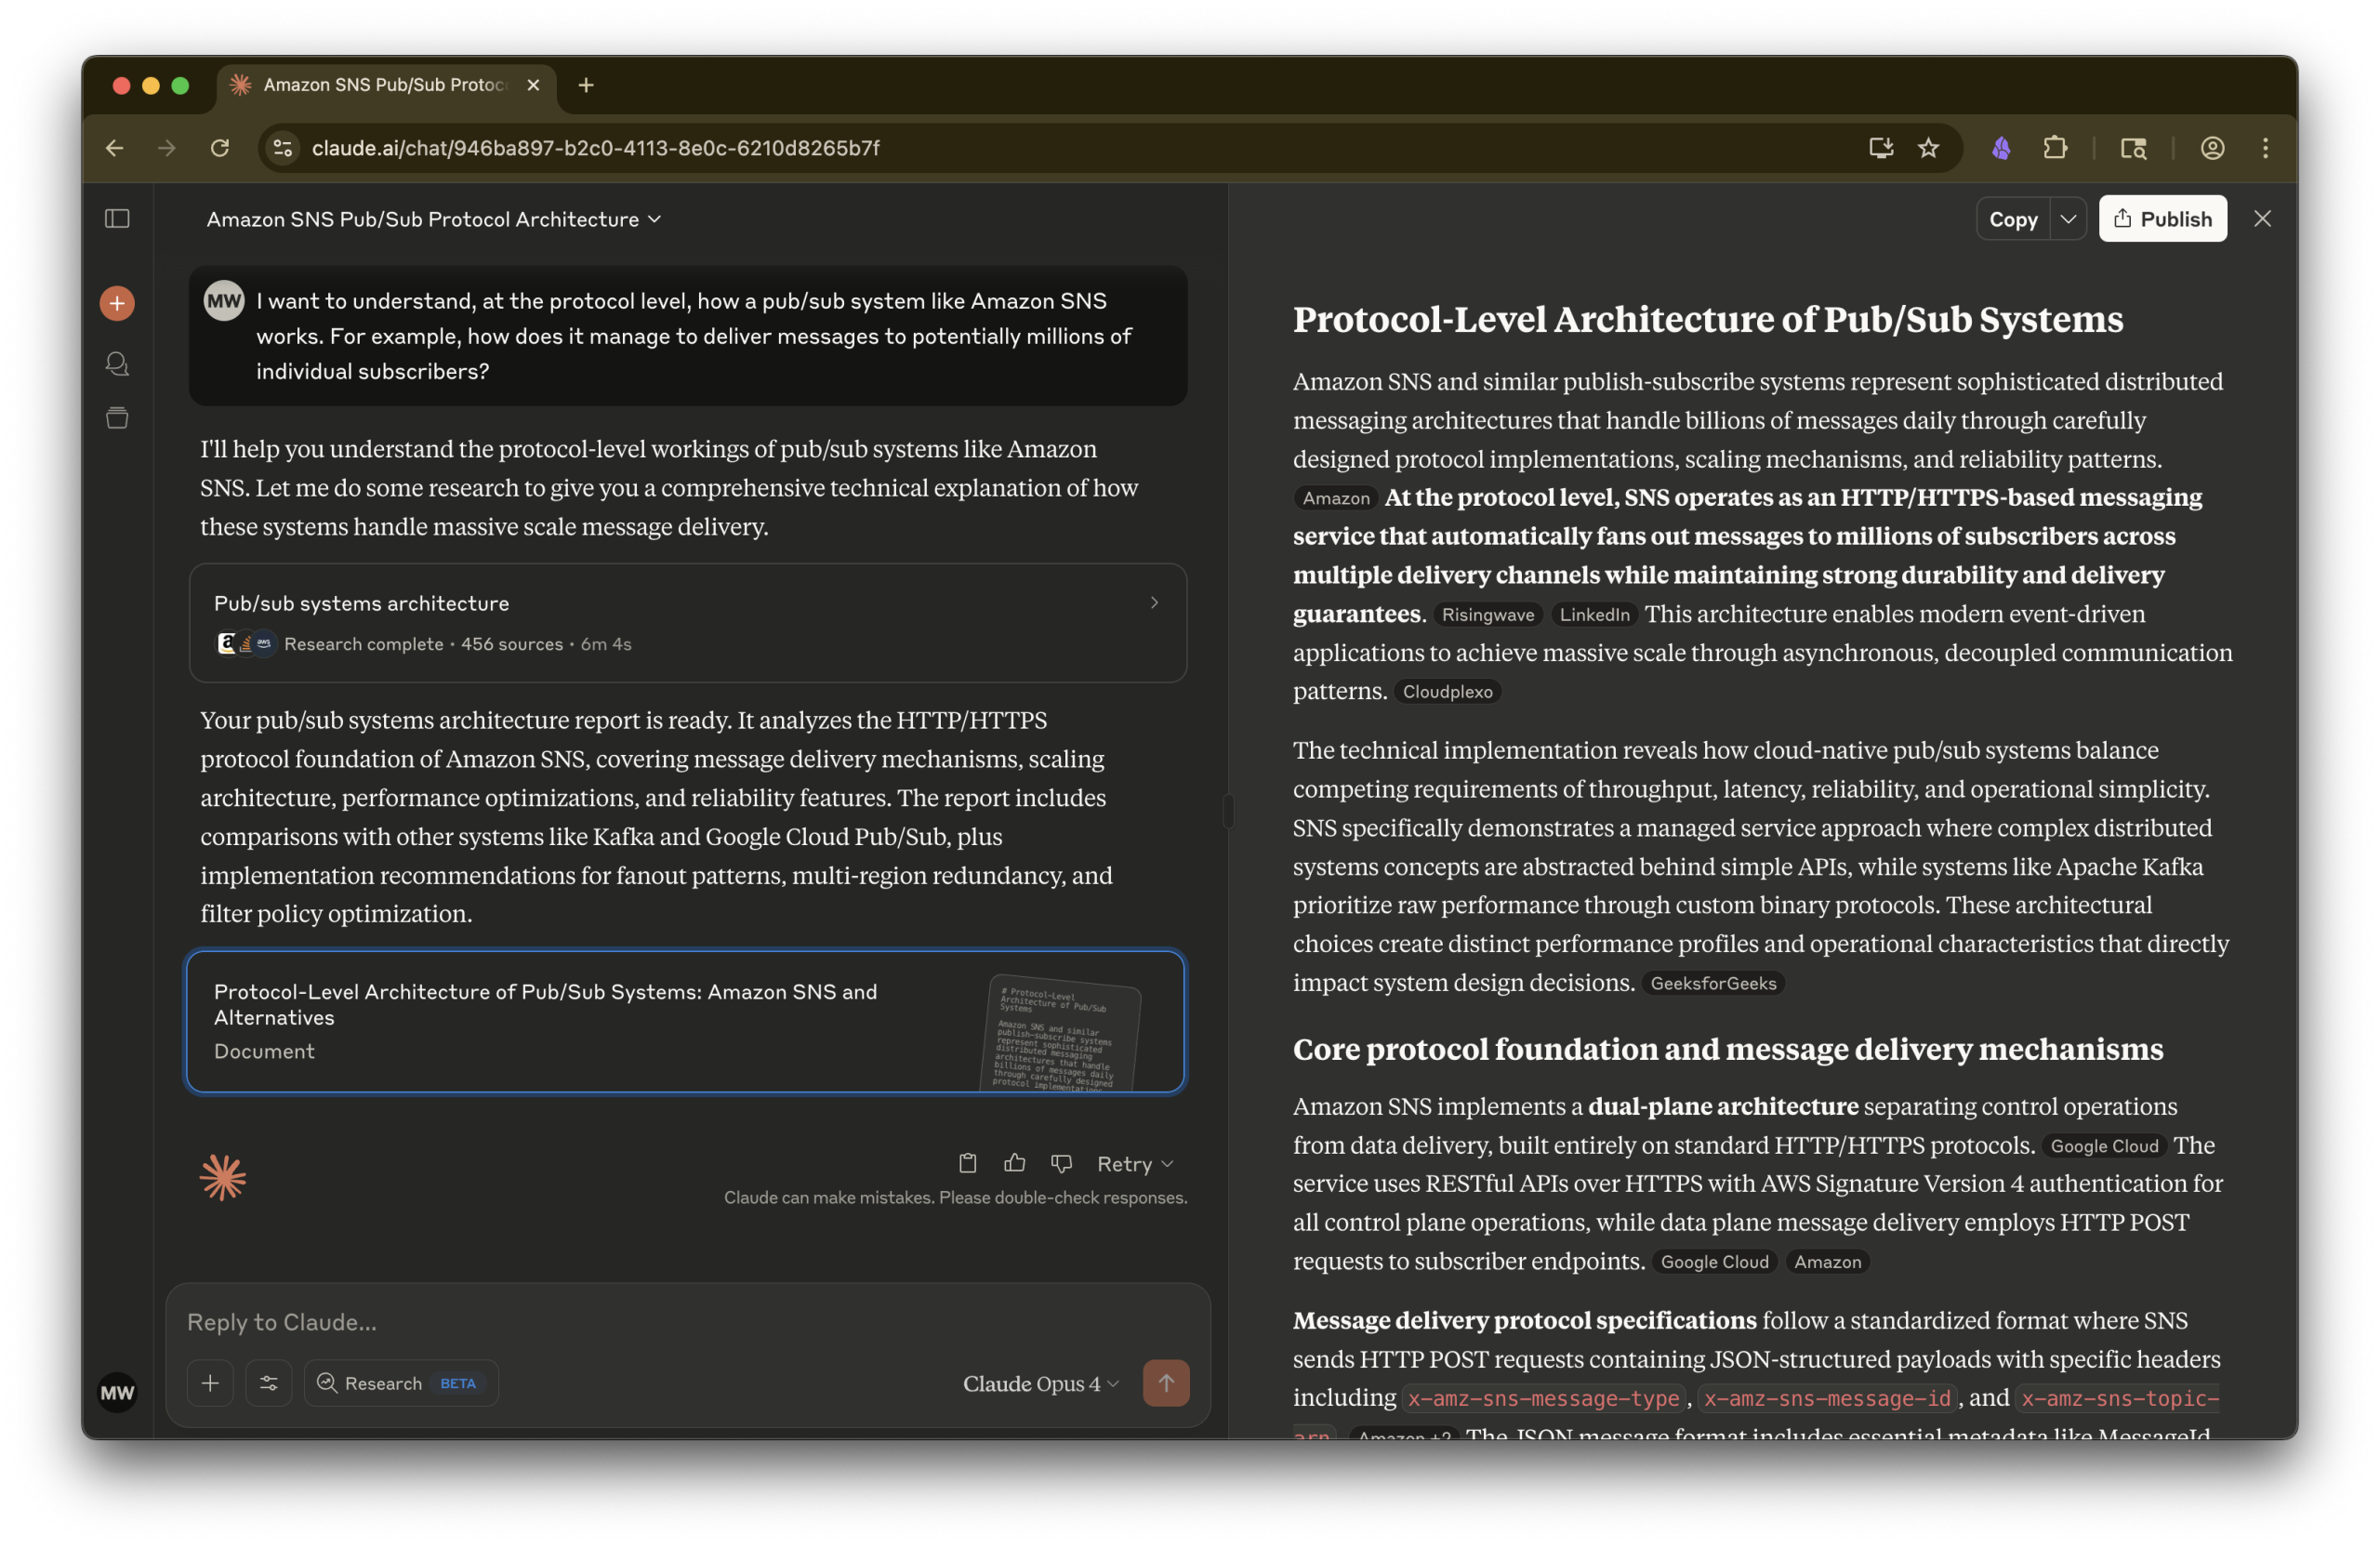Image resolution: width=2380 pixels, height=1548 pixels.
Task: Open the projects icon in left sidebar
Action: [117, 418]
